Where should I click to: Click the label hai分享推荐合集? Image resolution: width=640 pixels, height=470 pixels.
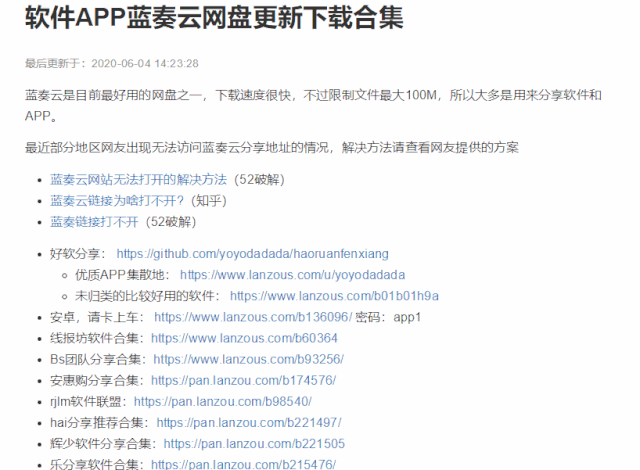[x=97, y=423]
